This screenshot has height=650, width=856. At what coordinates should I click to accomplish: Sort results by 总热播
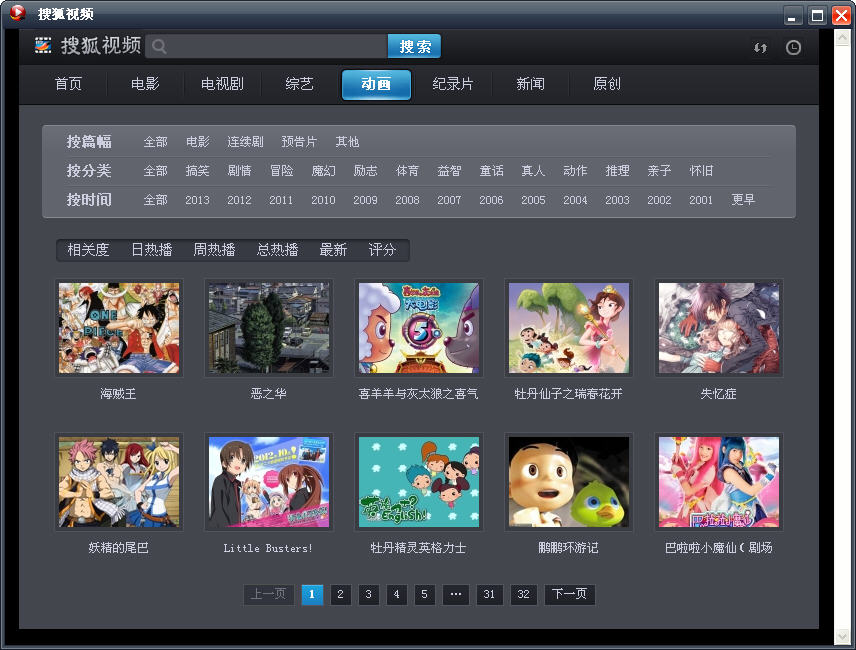click(278, 250)
